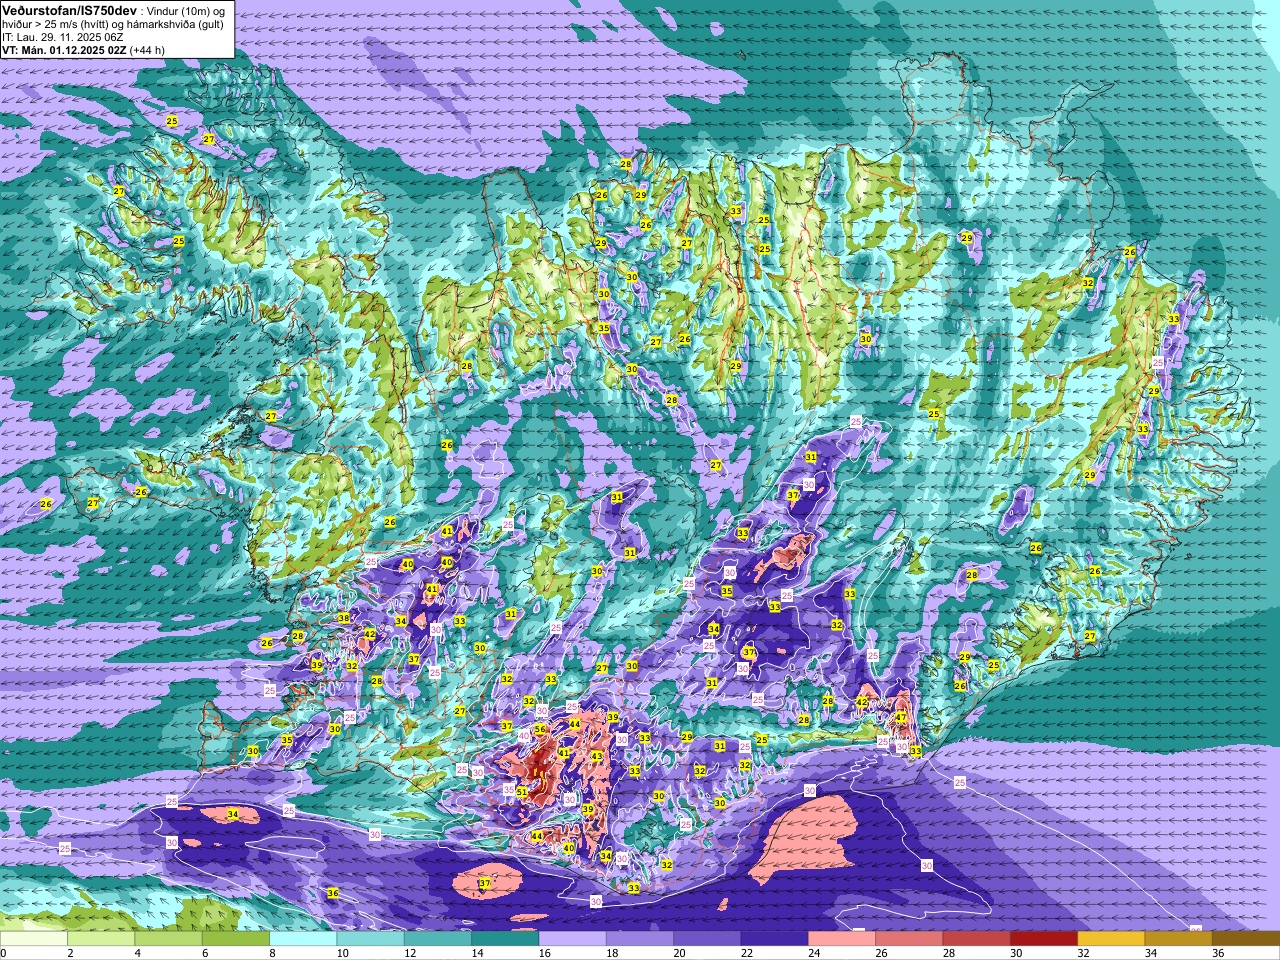
Task: Click the yellow gust label 43
Action: click(x=597, y=756)
